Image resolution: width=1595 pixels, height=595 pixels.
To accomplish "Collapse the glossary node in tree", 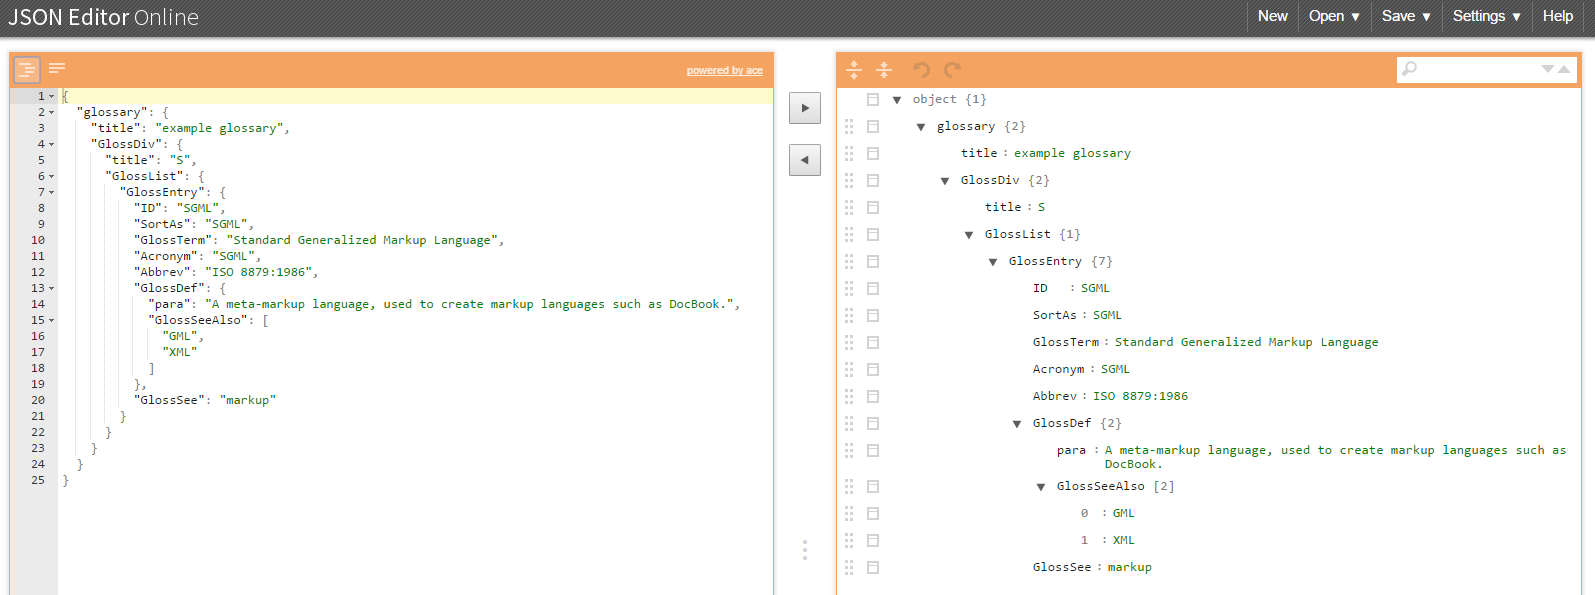I will click(921, 127).
